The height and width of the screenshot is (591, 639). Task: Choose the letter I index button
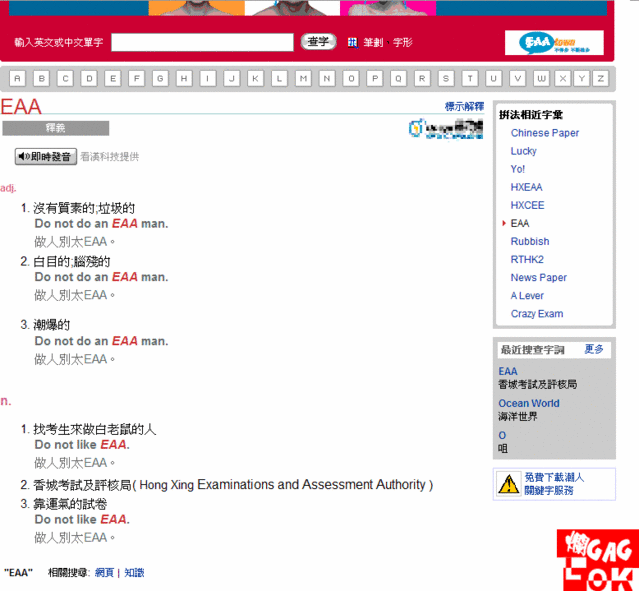208,78
